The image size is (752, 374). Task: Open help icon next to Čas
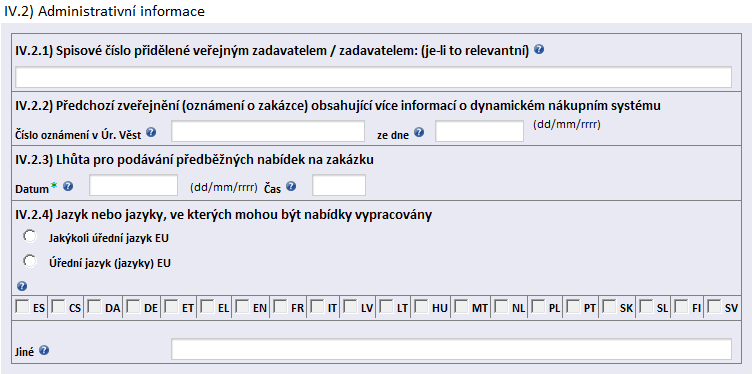[x=291, y=187]
